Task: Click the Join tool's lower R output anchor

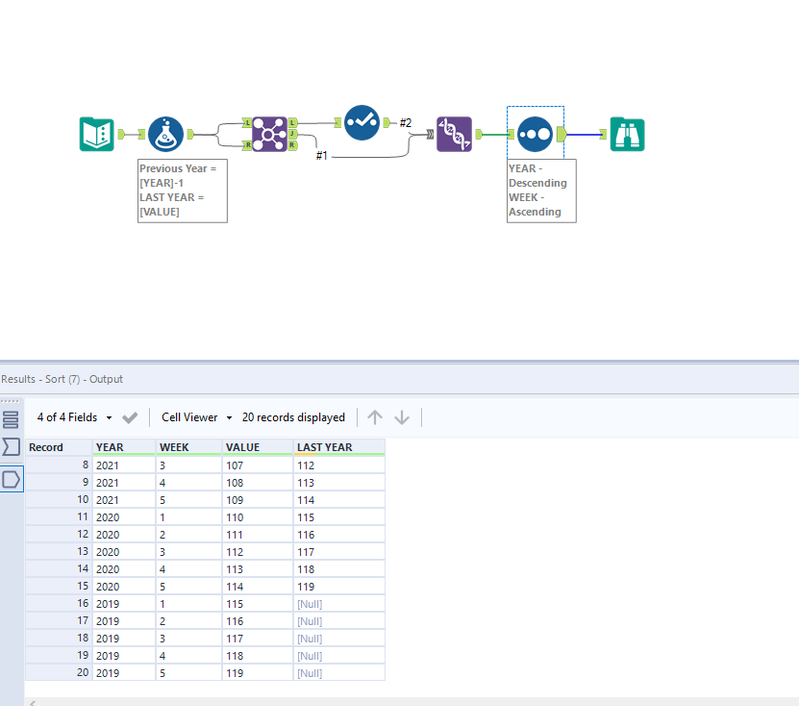Action: 292,145
